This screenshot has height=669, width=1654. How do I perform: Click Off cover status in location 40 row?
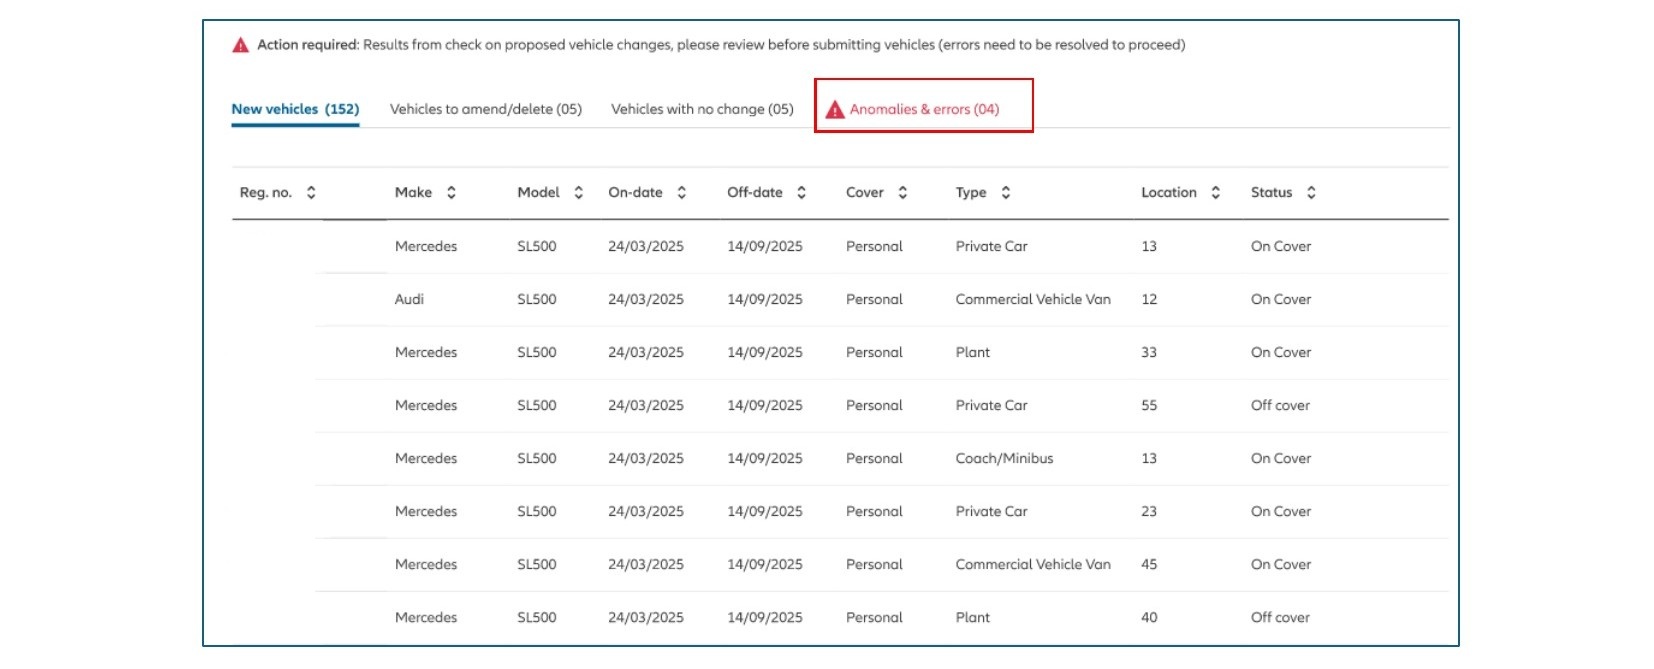pos(1280,617)
